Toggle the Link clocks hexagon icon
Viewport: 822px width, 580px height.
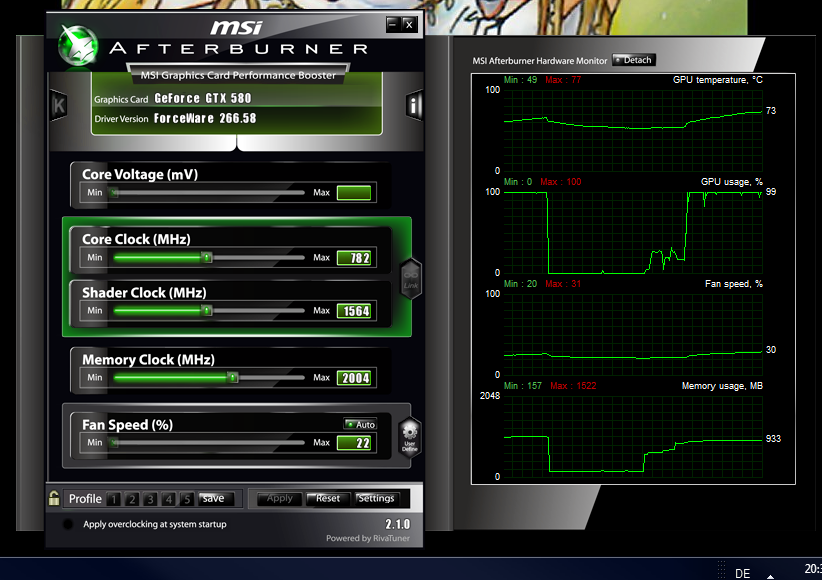point(411,279)
